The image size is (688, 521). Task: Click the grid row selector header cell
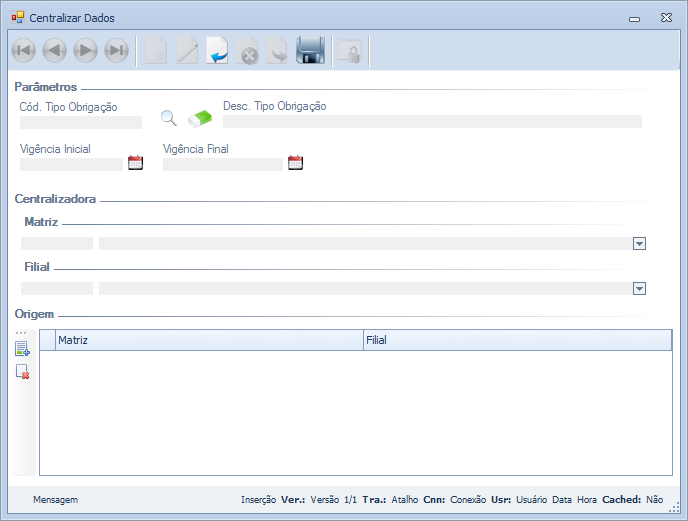[x=47, y=340]
